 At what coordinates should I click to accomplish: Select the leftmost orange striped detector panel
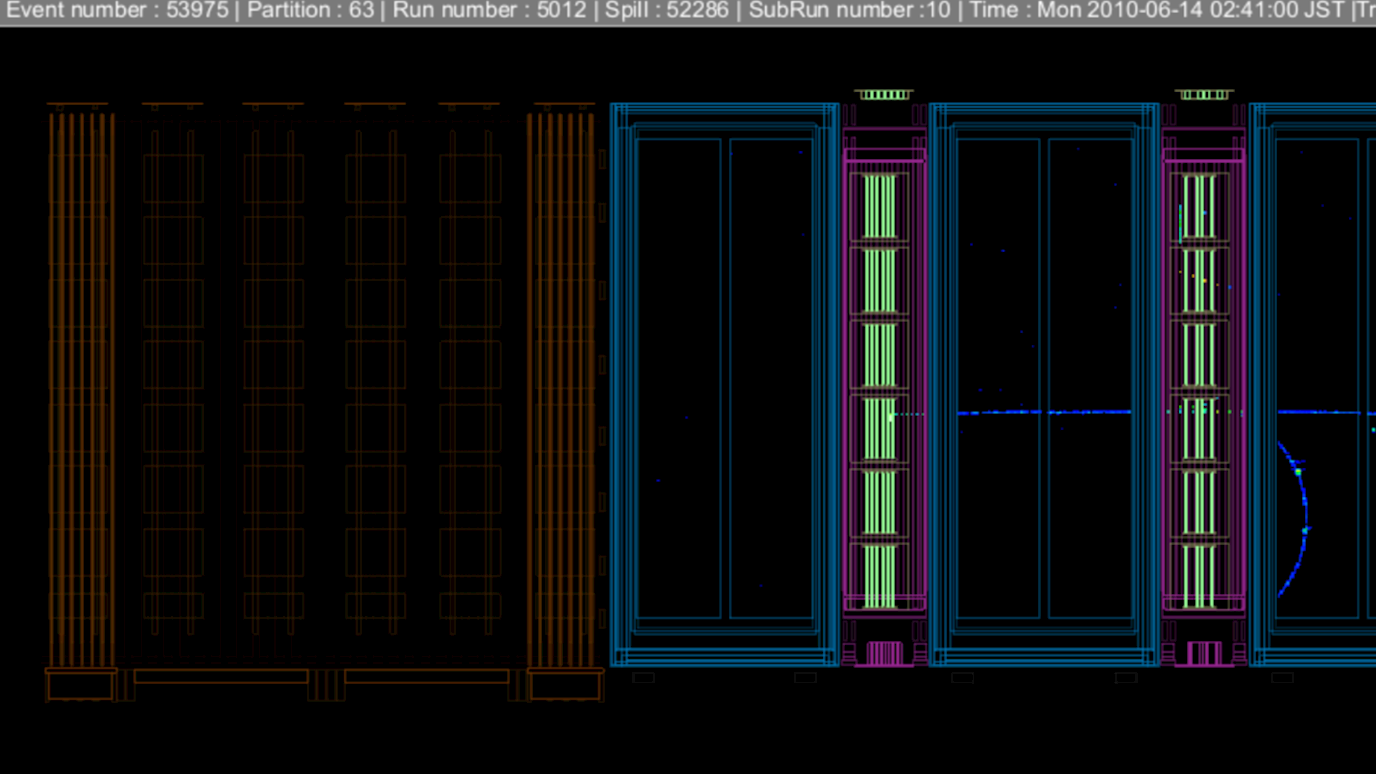tap(81, 390)
